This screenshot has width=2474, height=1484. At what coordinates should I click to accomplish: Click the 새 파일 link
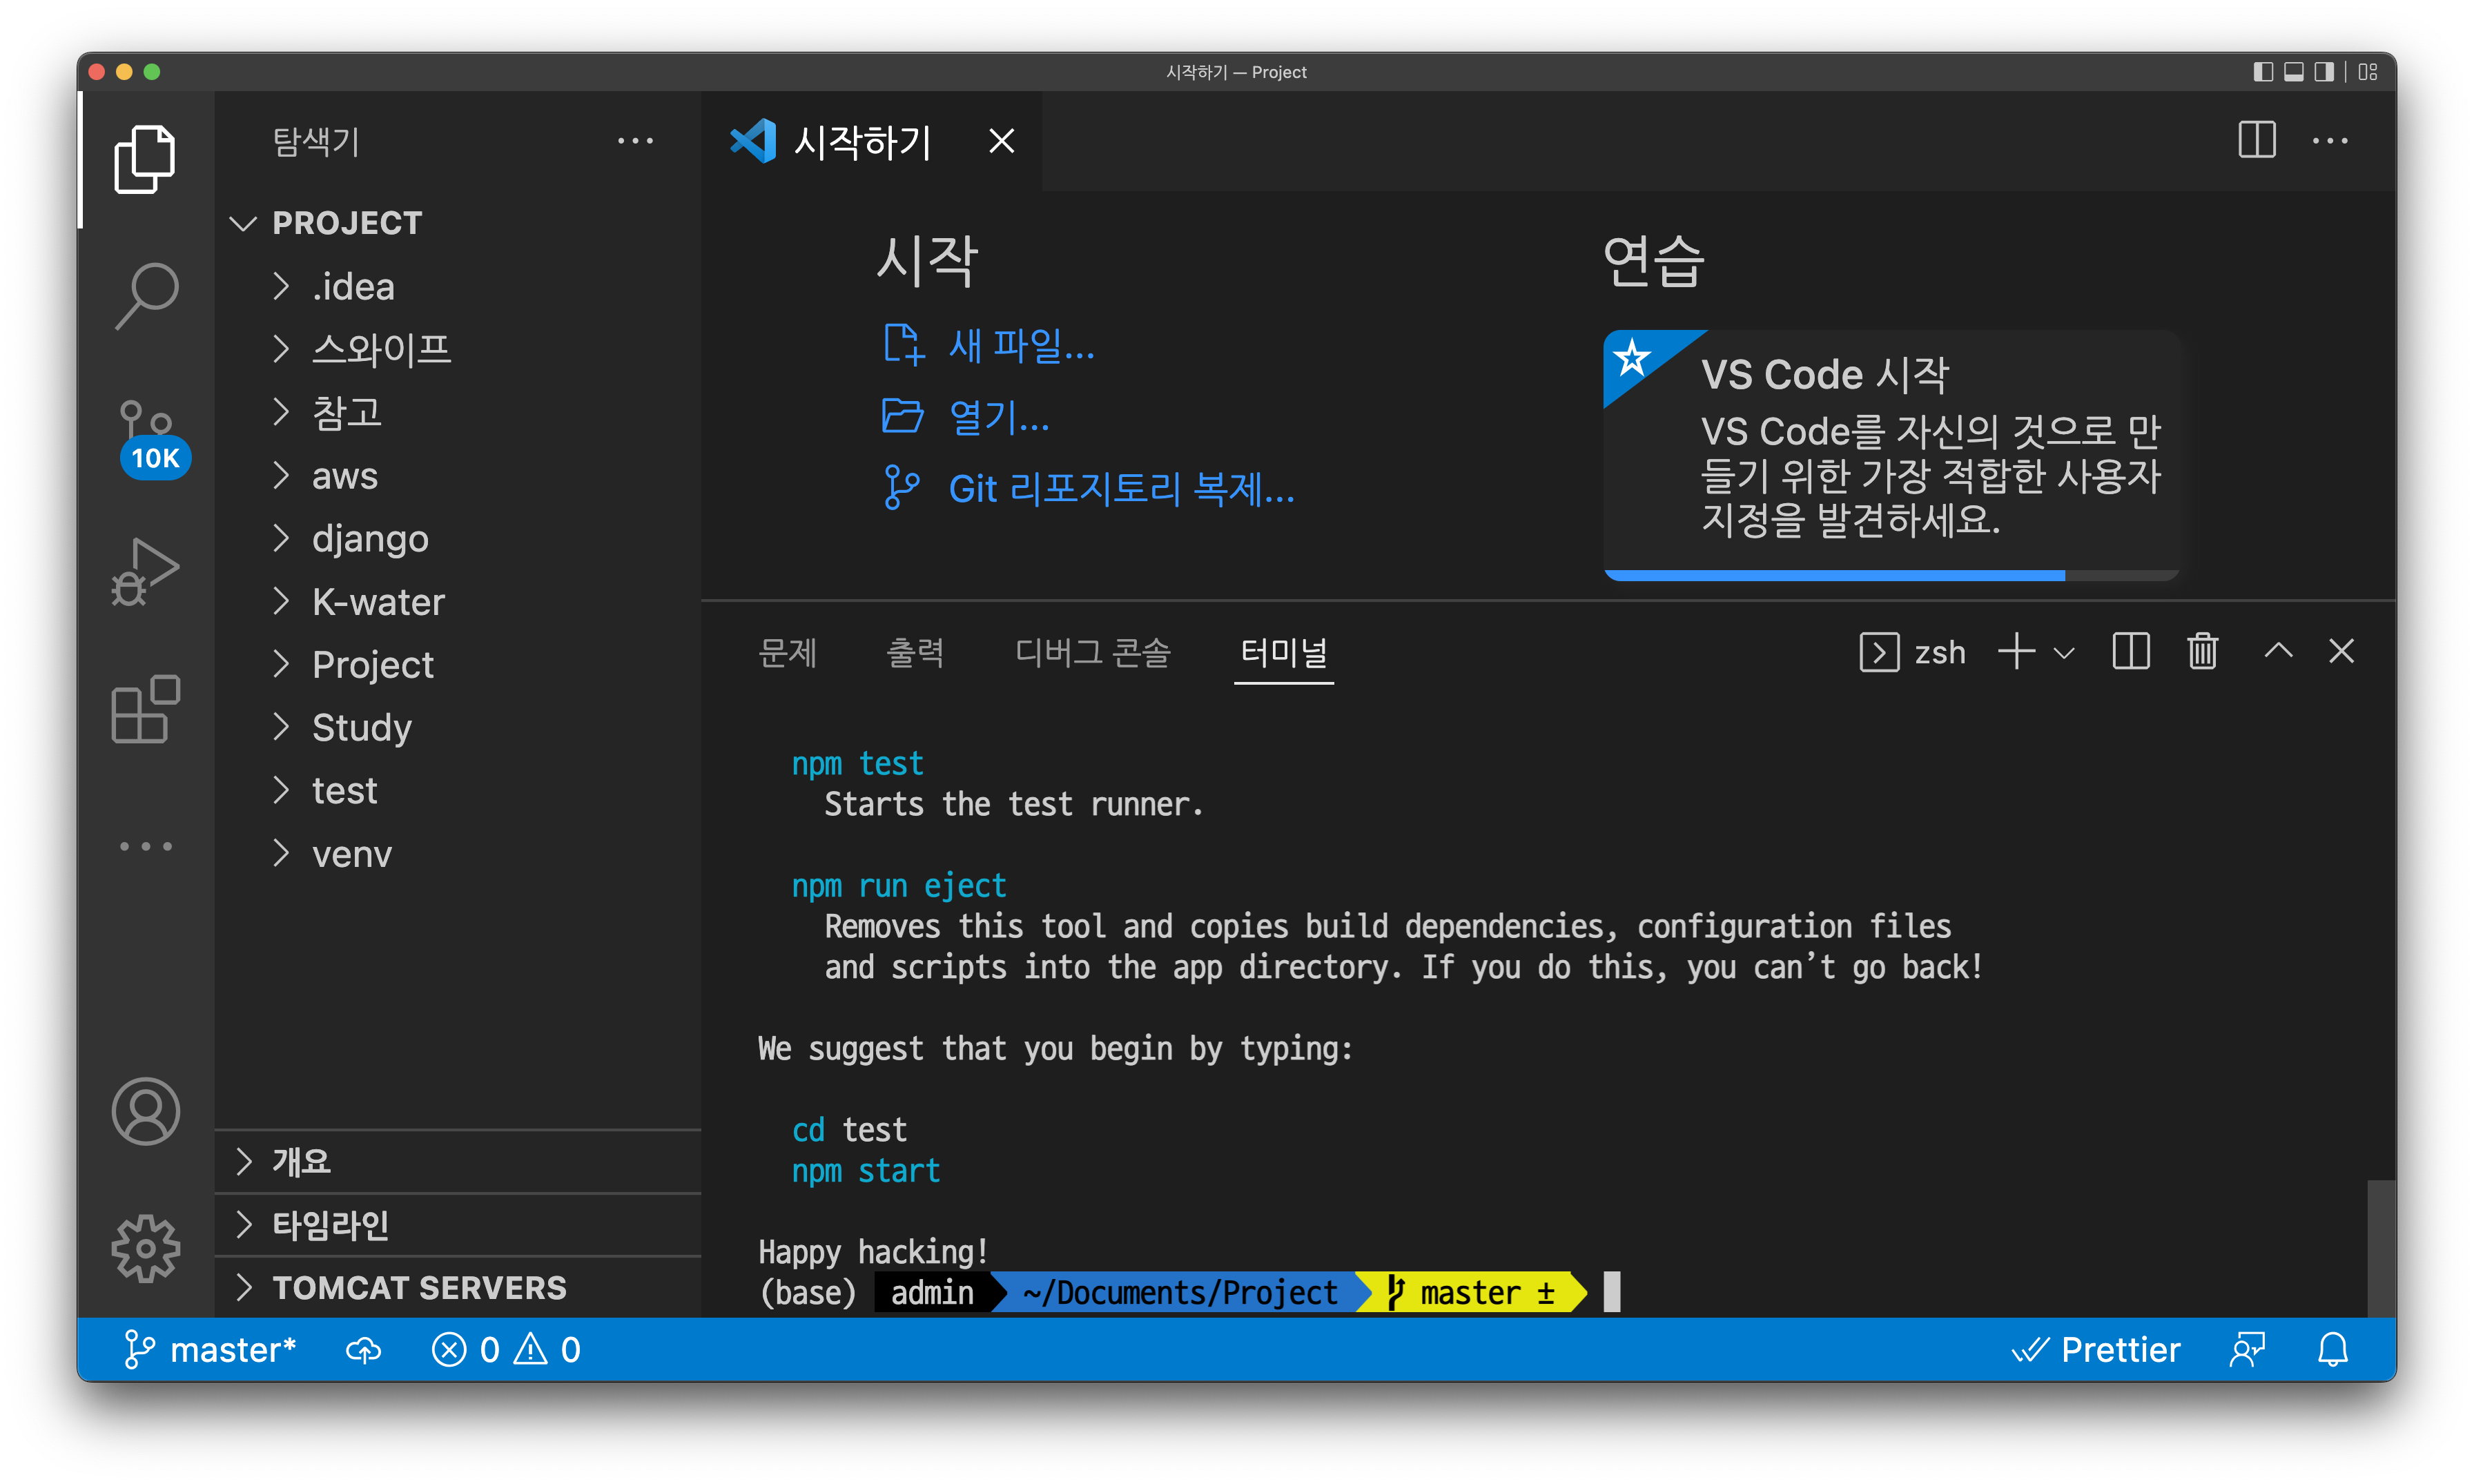tap(1020, 345)
